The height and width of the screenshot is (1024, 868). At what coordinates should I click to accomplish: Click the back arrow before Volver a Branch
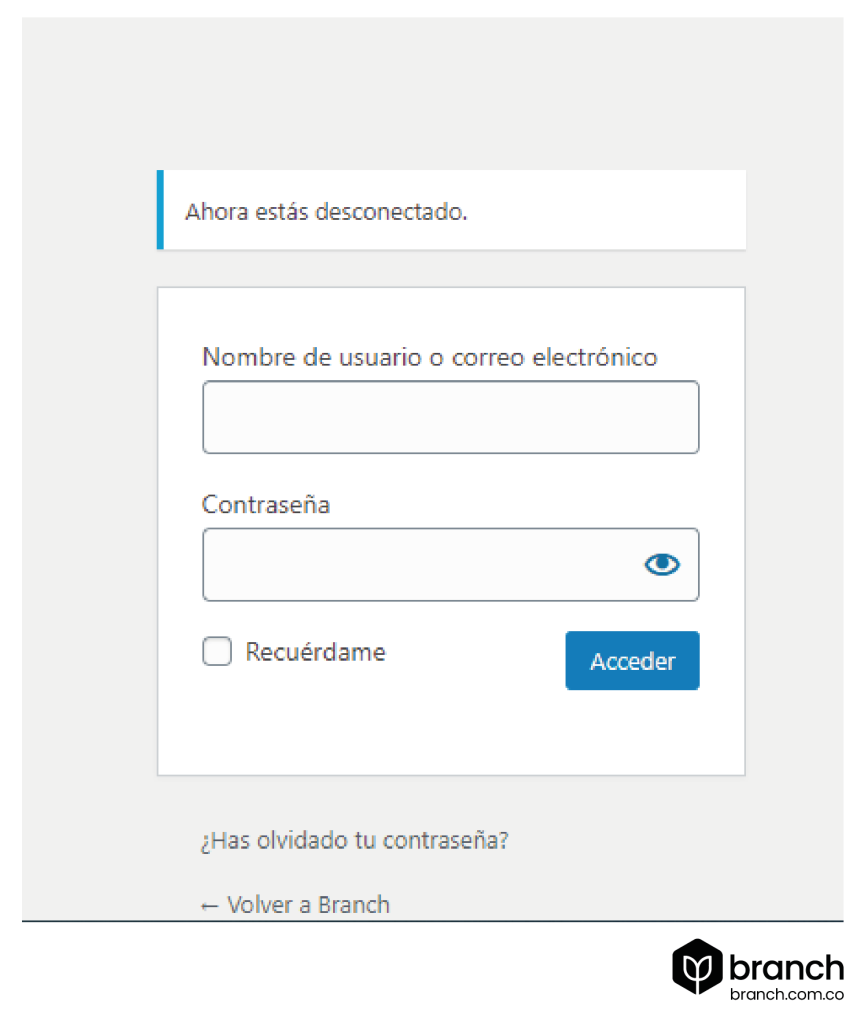tap(209, 904)
